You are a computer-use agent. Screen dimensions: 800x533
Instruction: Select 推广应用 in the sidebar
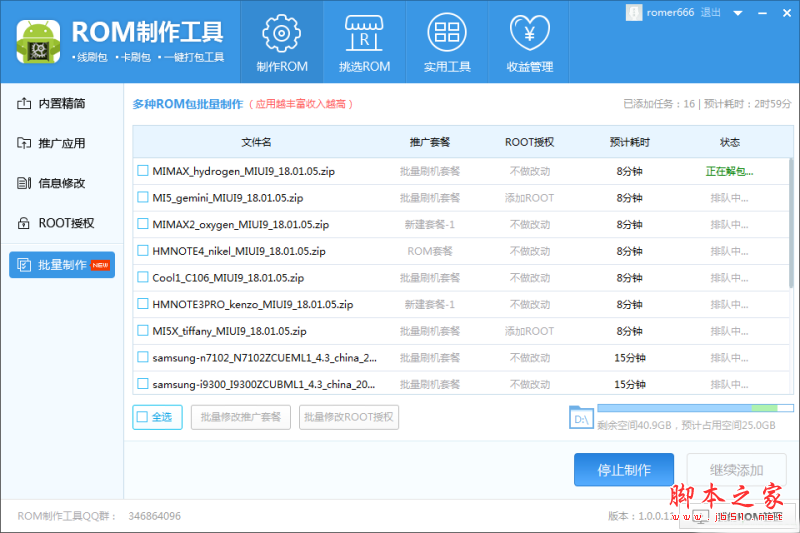pos(62,143)
